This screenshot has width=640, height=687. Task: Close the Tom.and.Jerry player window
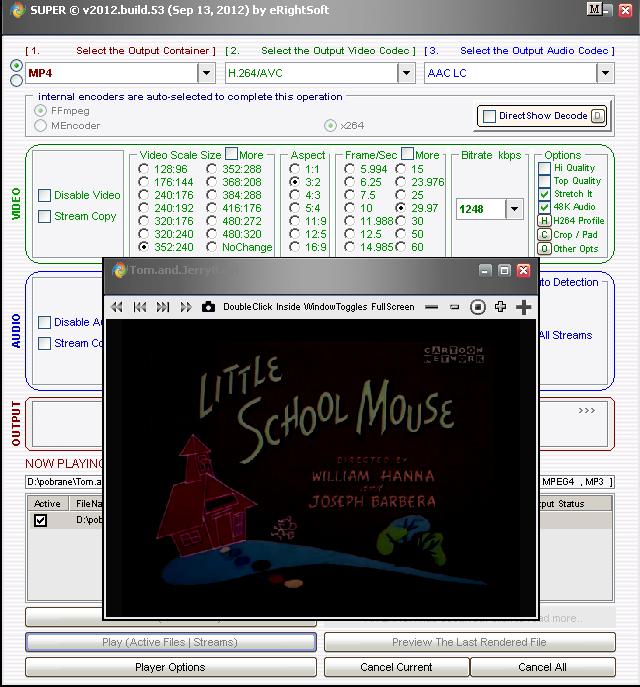[x=523, y=270]
